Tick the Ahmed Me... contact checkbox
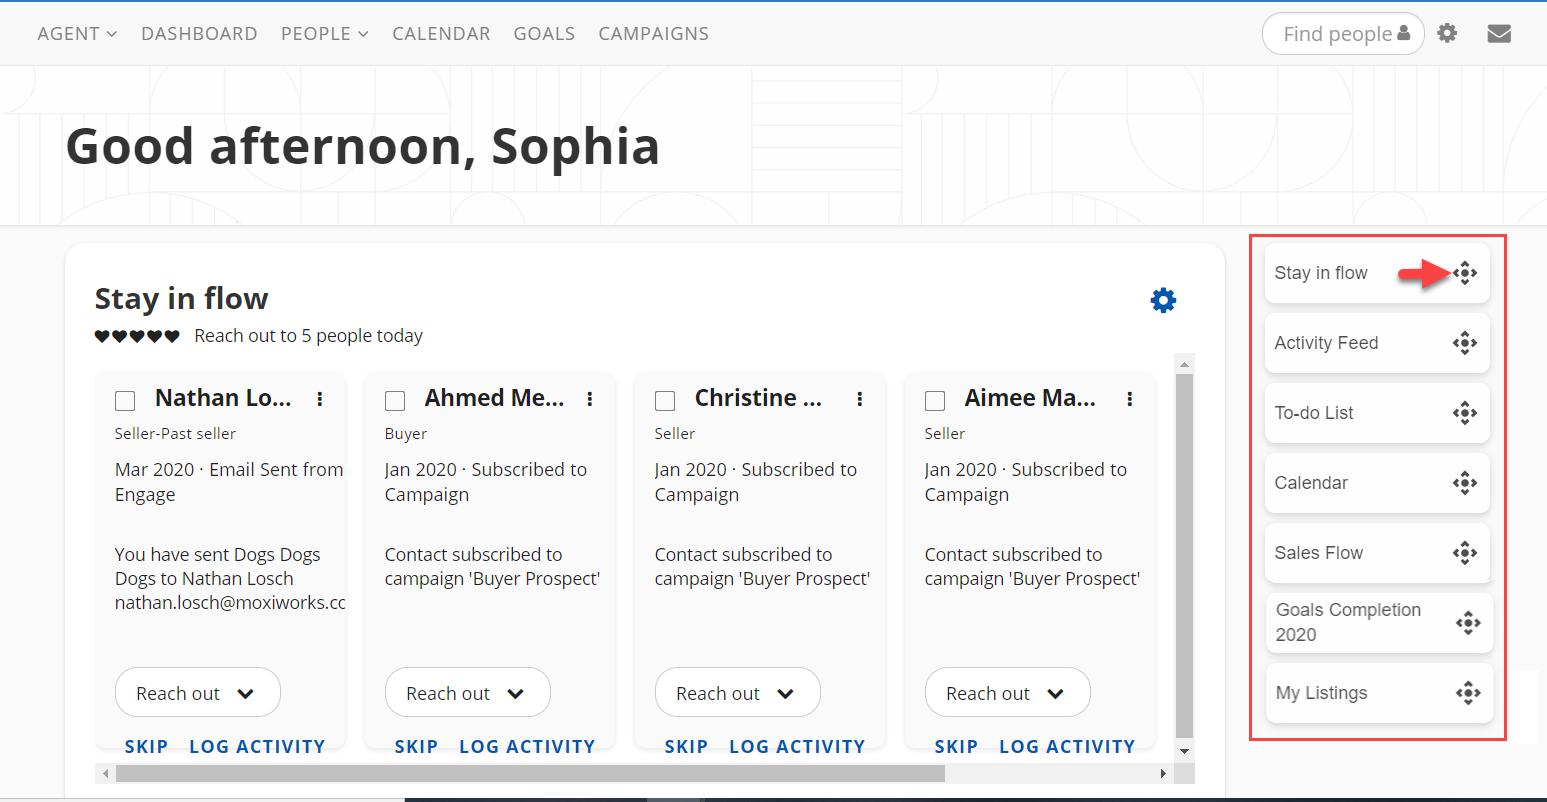 click(x=395, y=401)
